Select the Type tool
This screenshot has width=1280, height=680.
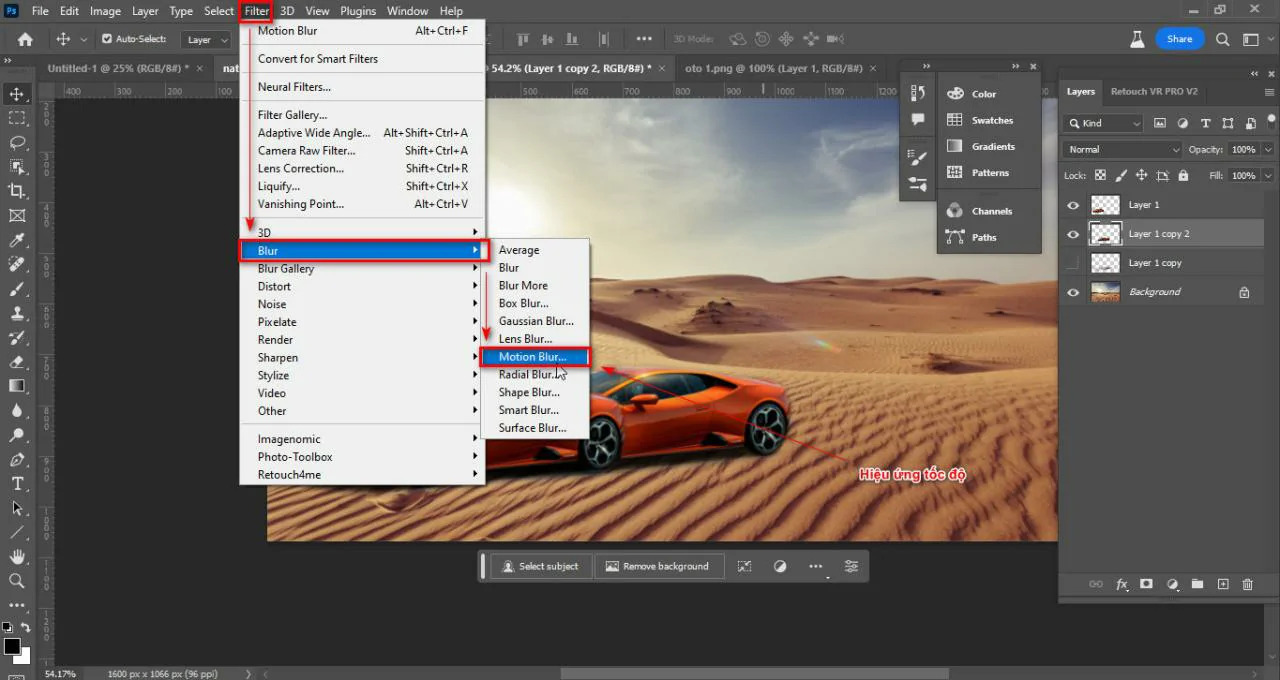[x=16, y=484]
